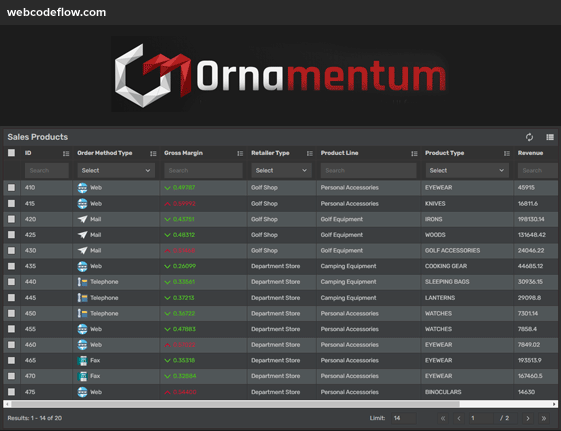Focus the Revenue search filter field
Image resolution: width=561 pixels, height=431 pixels.
click(x=537, y=171)
